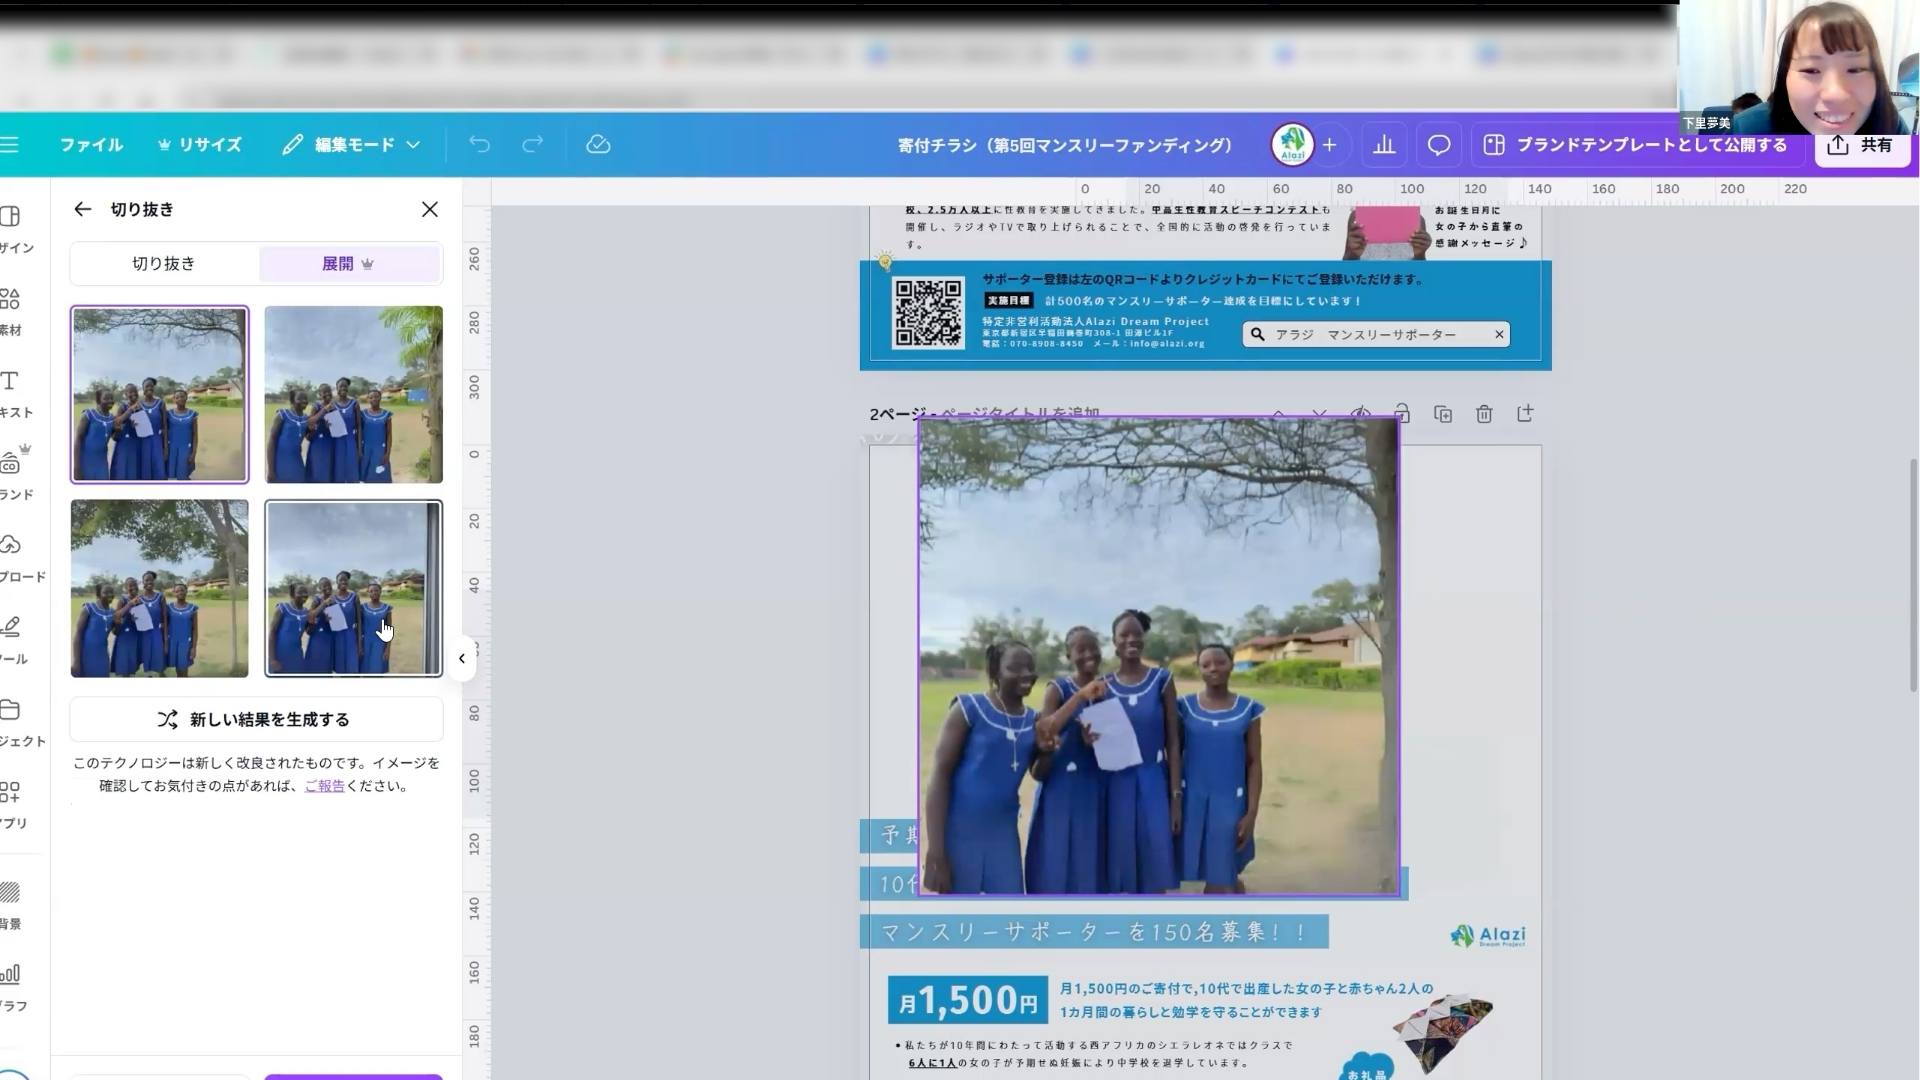This screenshot has width=1920, height=1080.
Task: Click the QR code on the flyer
Action: pos(929,312)
